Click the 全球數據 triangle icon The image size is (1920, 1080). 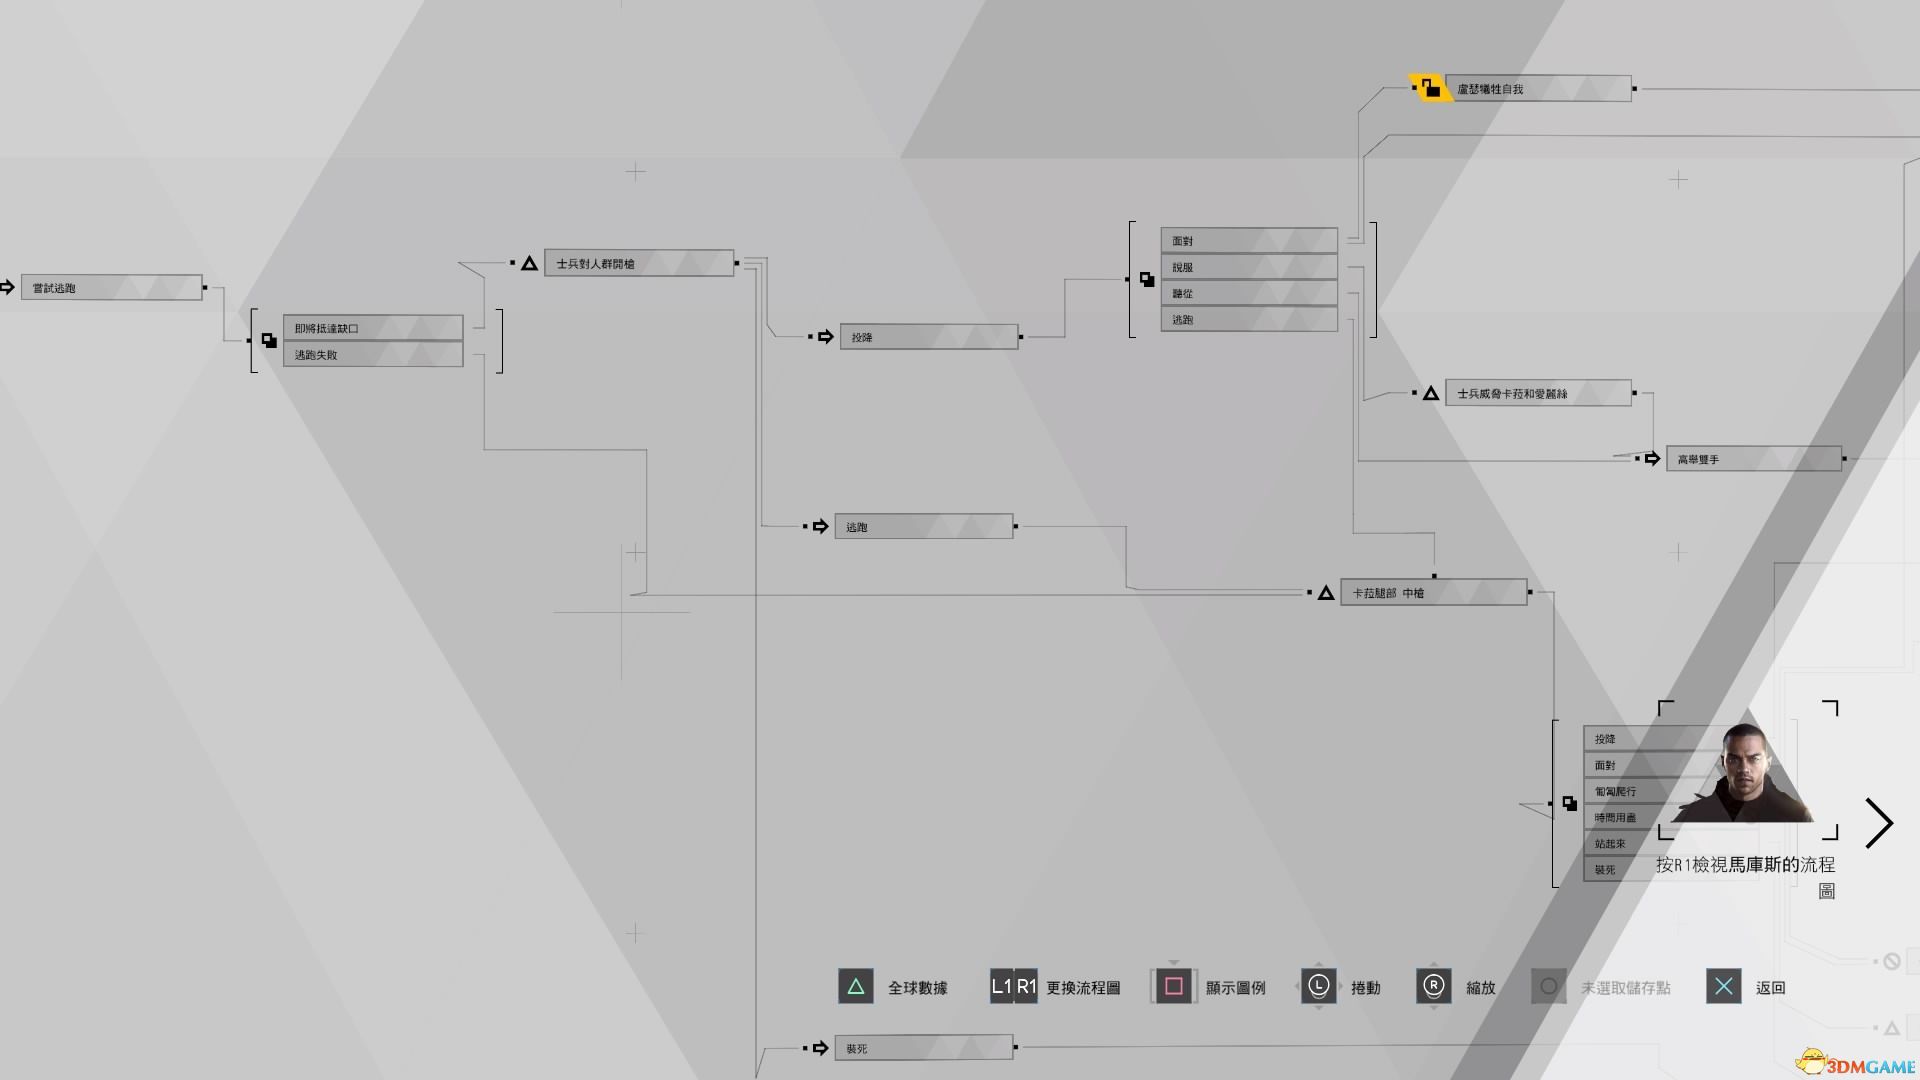coord(855,986)
